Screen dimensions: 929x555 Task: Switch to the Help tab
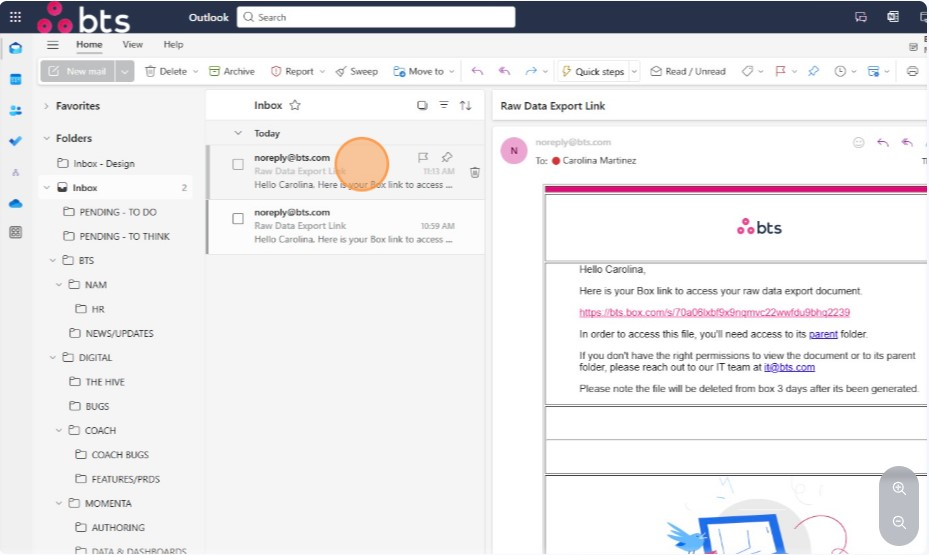pyautogui.click(x=173, y=44)
